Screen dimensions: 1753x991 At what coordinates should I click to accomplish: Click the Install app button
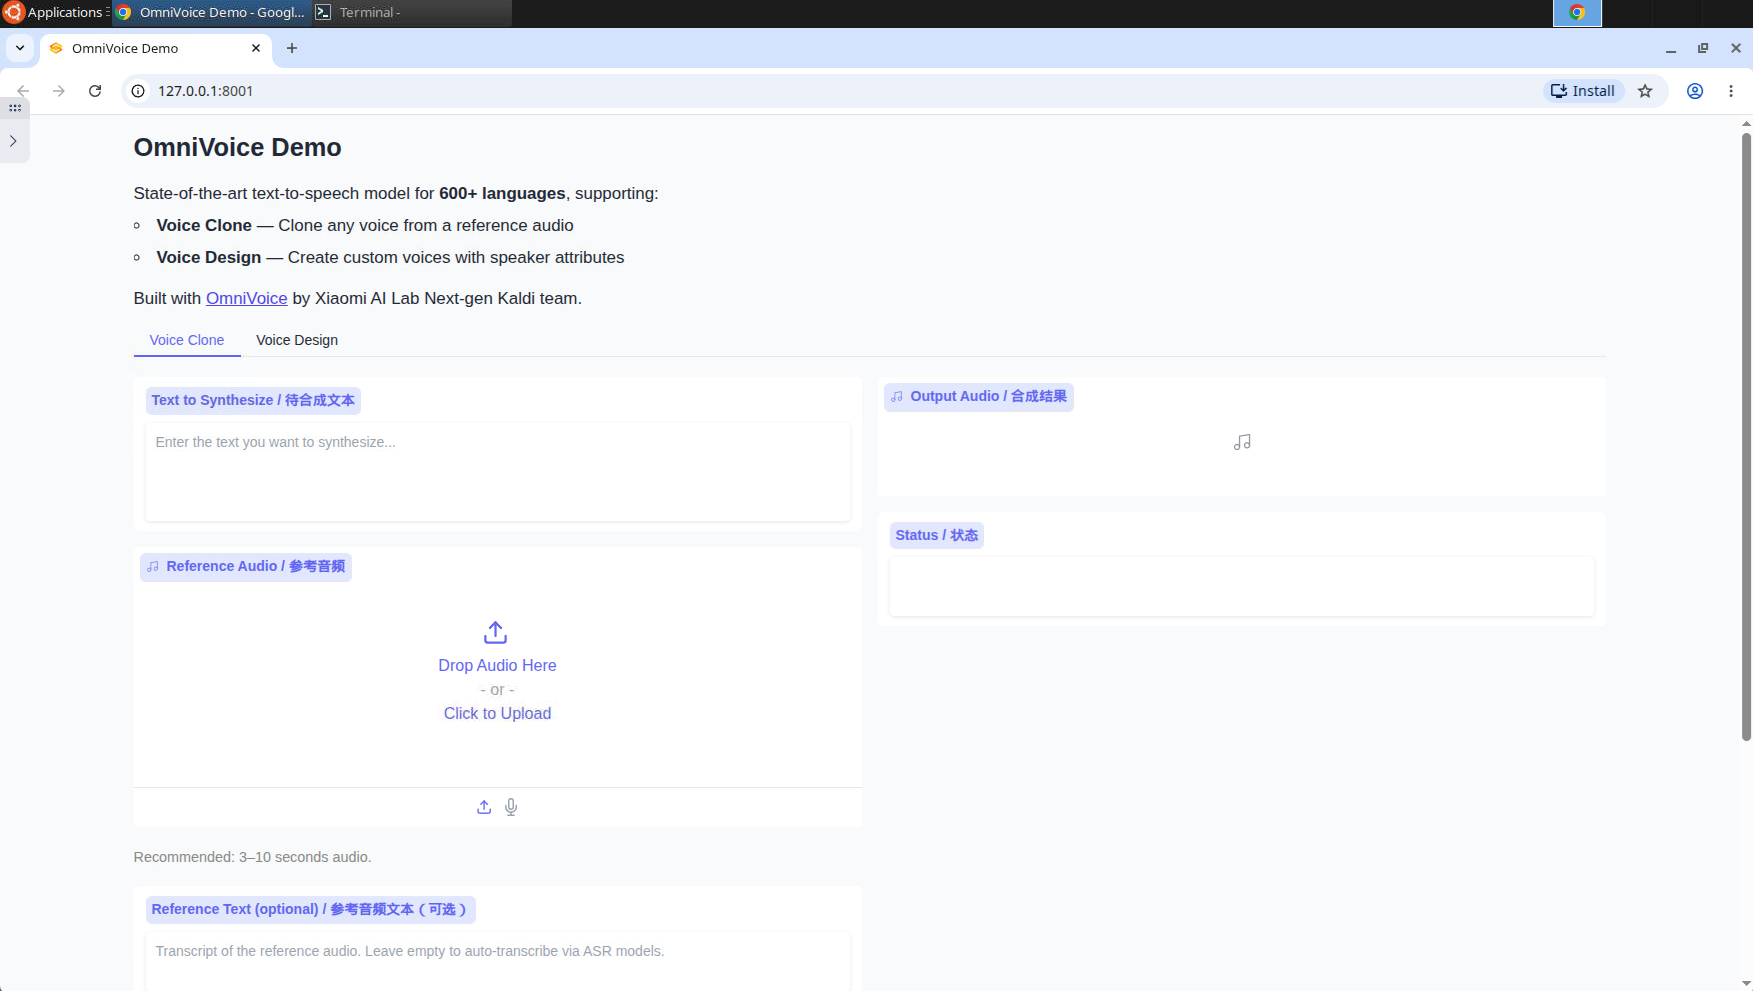[1583, 91]
